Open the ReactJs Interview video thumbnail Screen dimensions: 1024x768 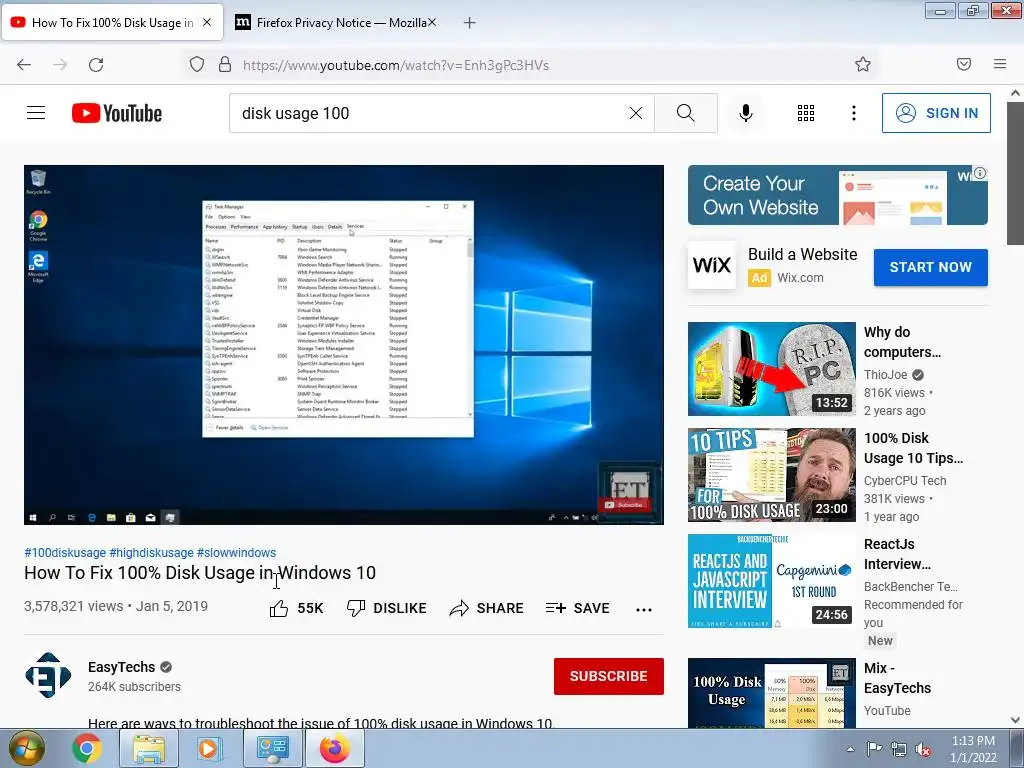pyautogui.click(x=771, y=581)
